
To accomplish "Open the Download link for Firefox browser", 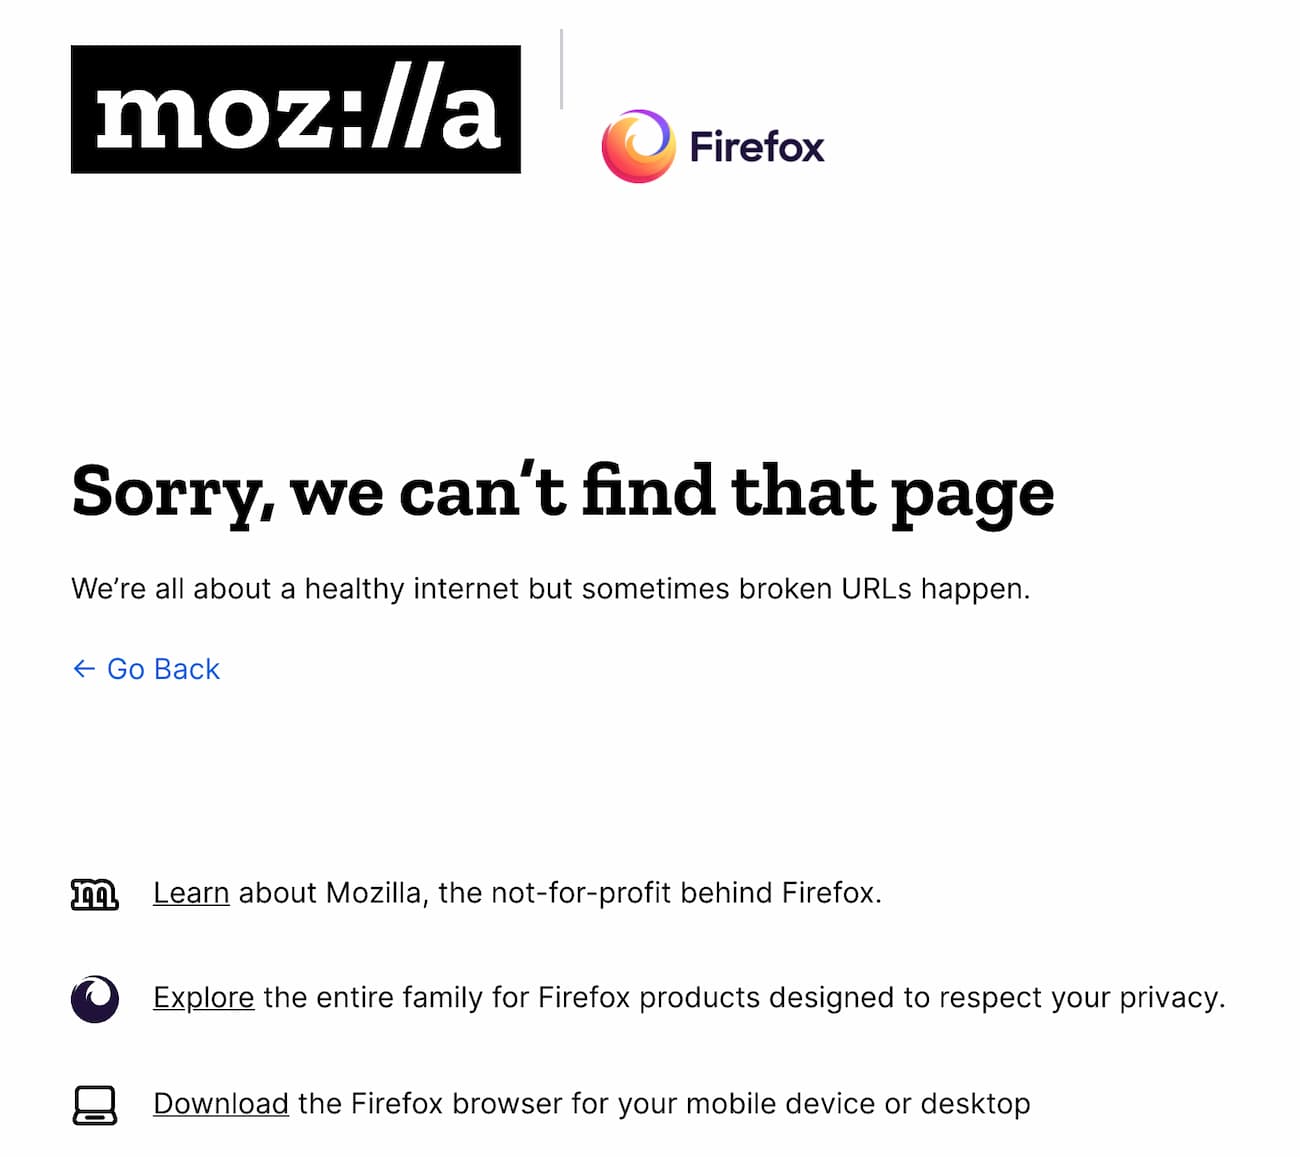I will click(x=221, y=1104).
